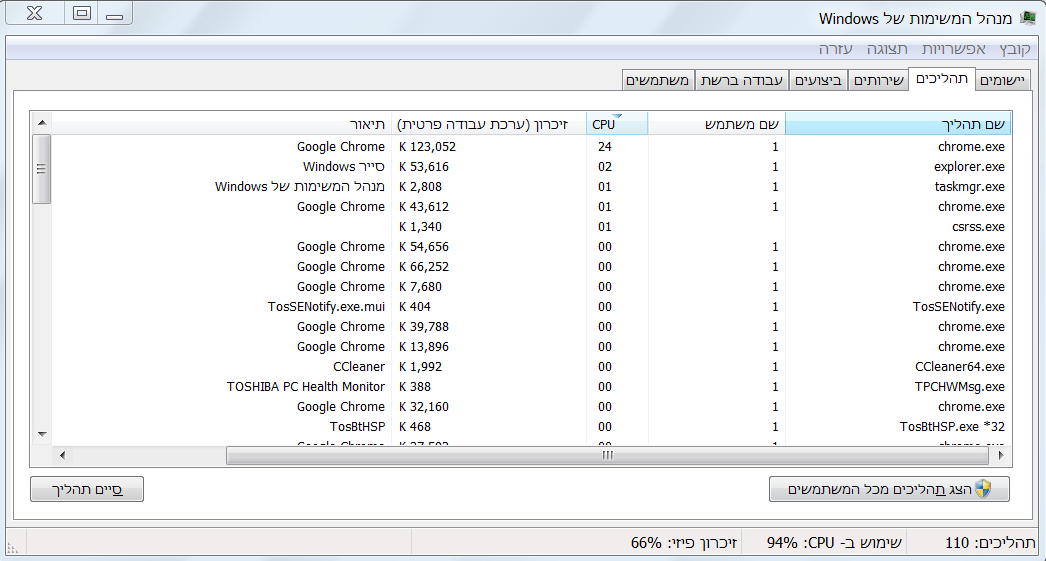Viewport: 1046px width, 561px height.
Task: Select the chrome.exe row using 24 CPU
Action: click(x=531, y=146)
